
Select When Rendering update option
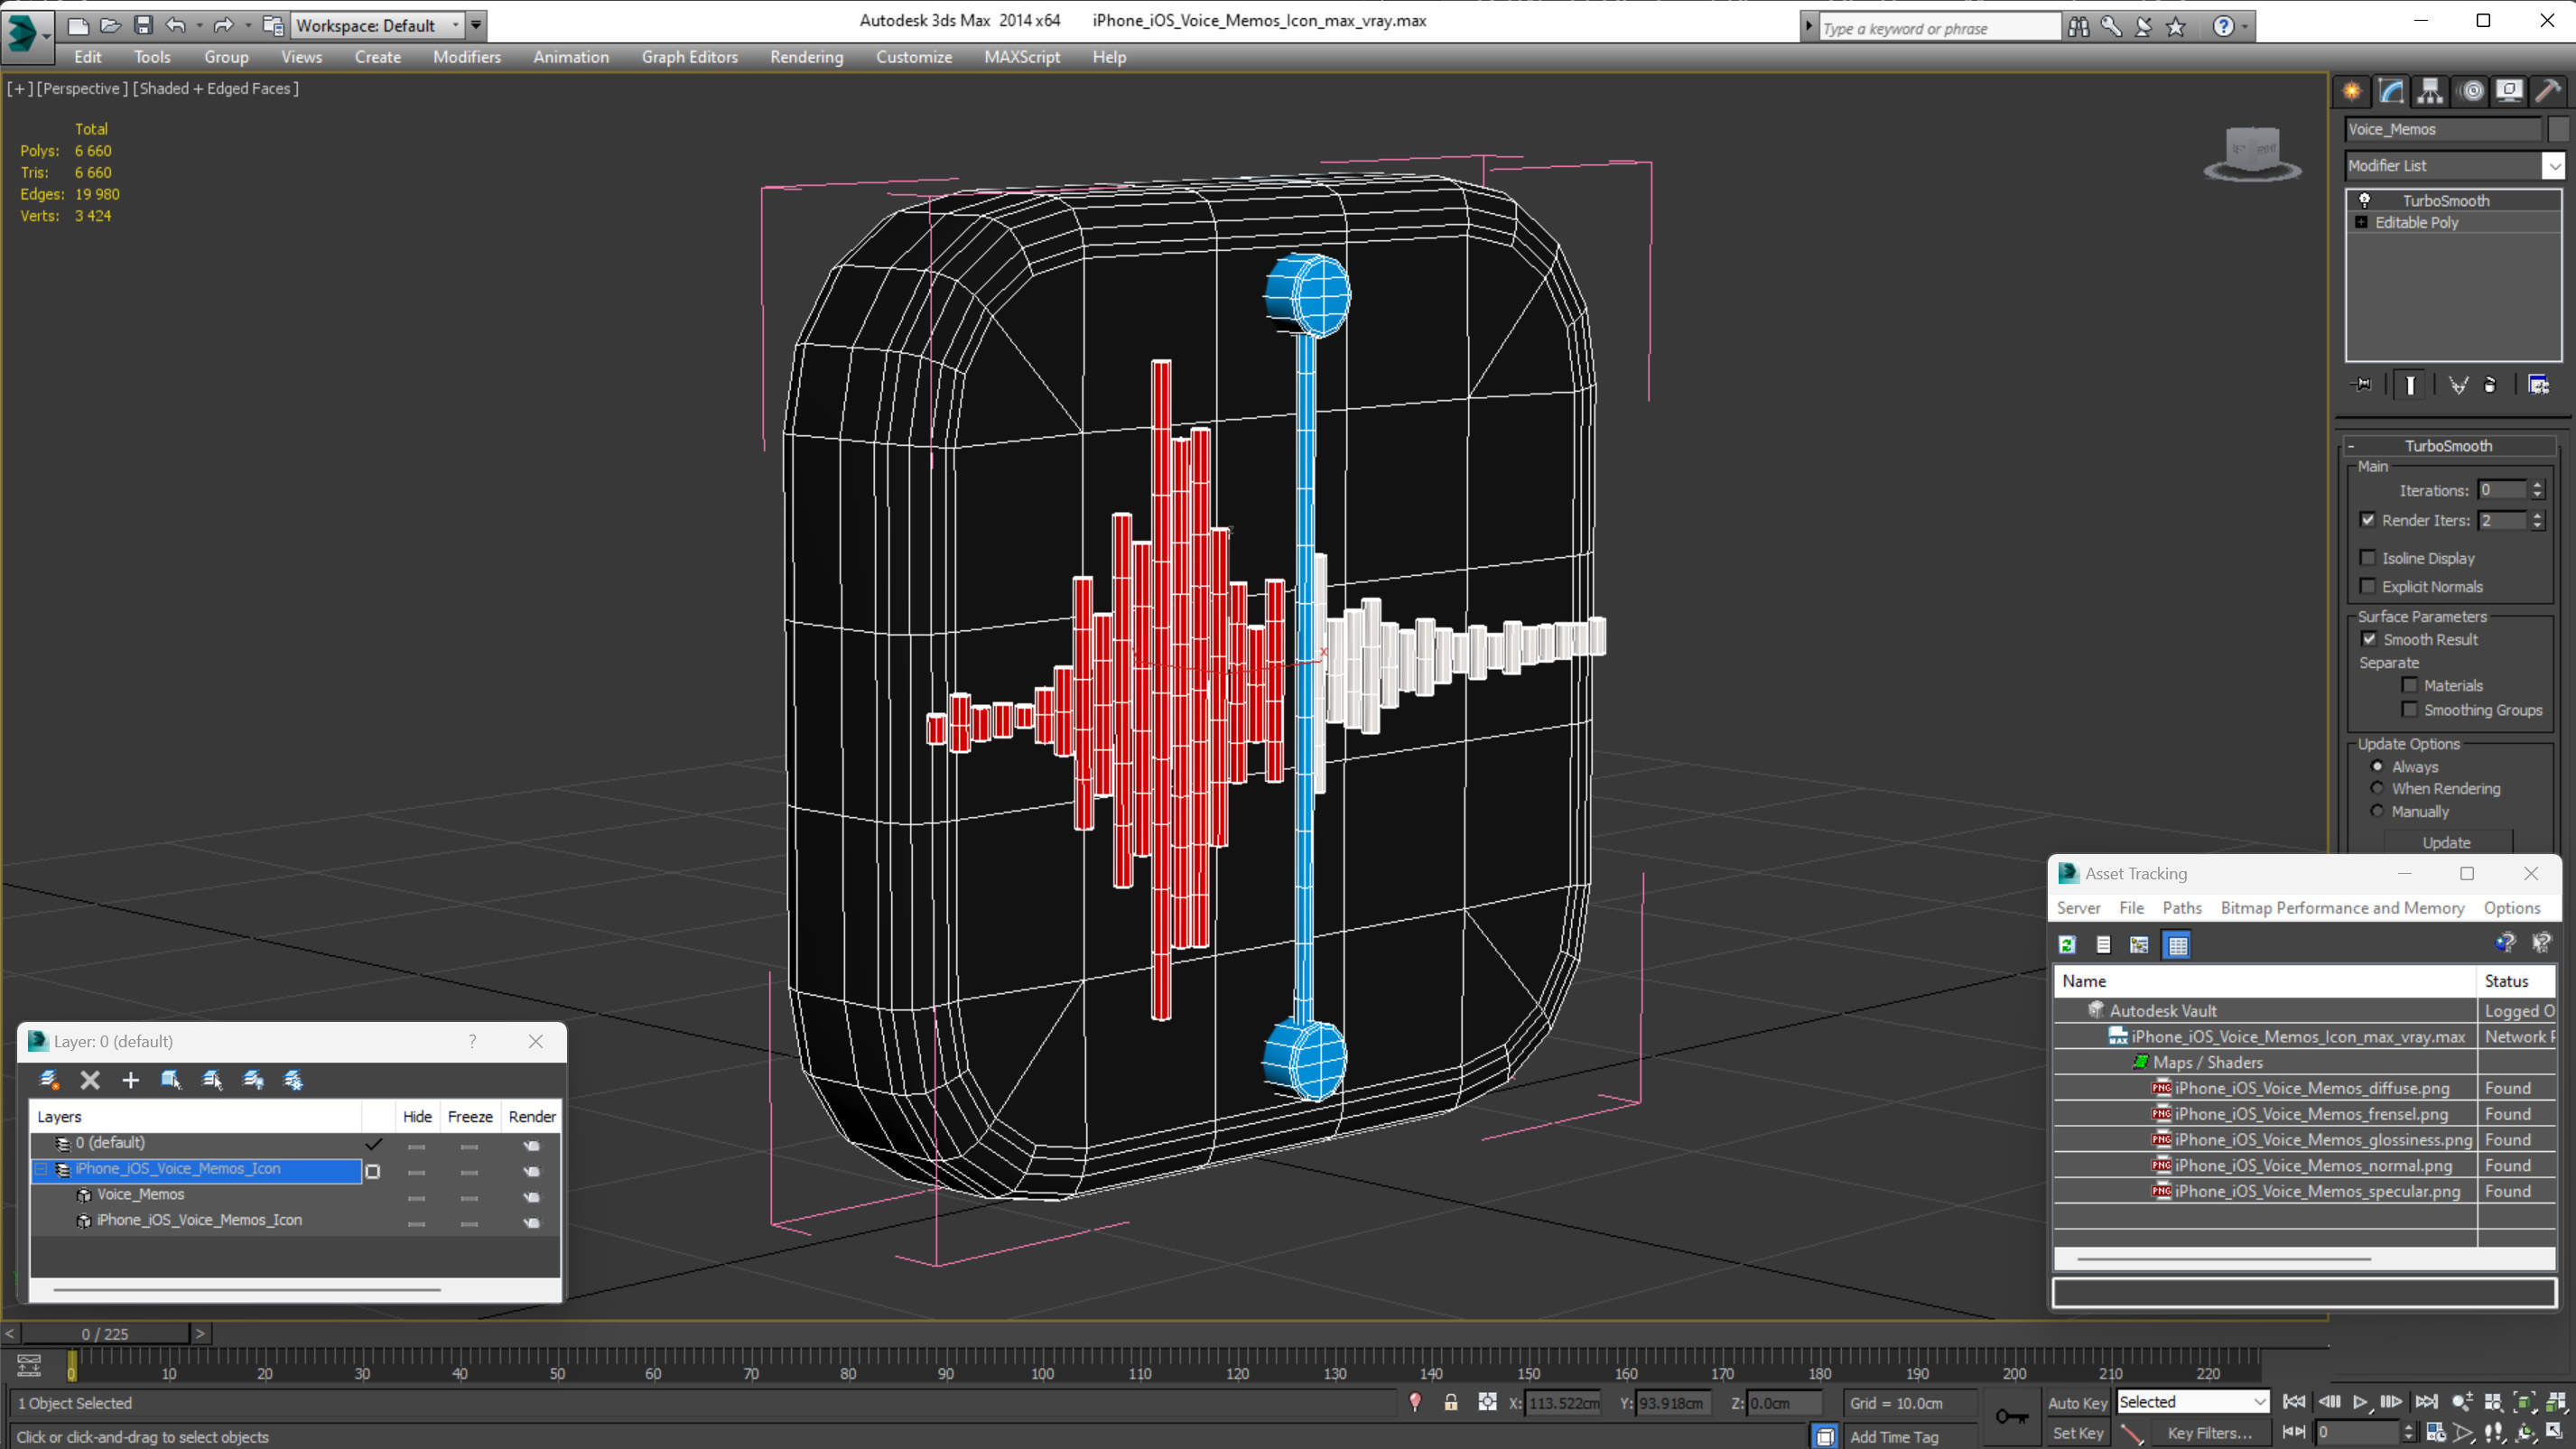coord(2377,788)
